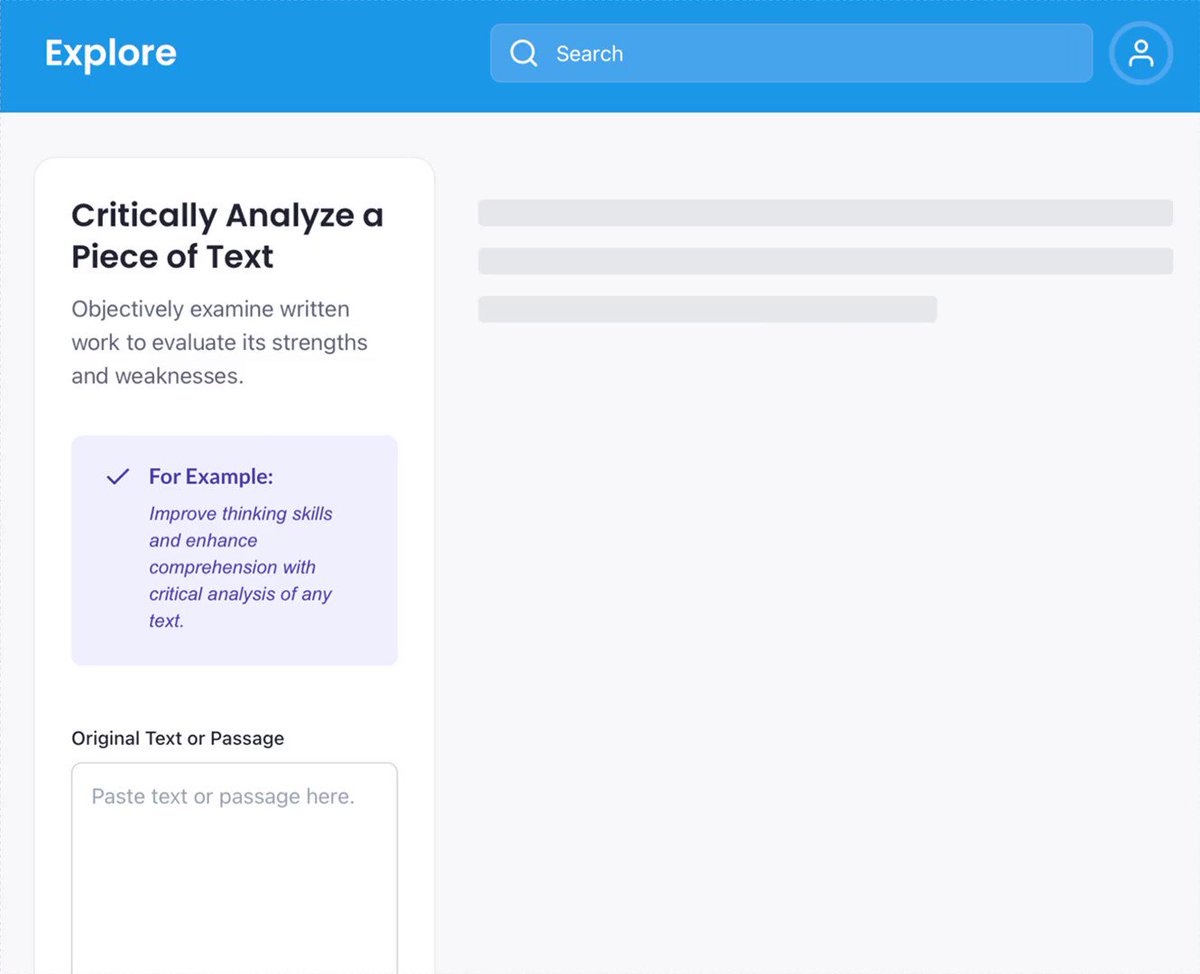Click the words strengths in the description
1200x974 pixels.
pyautogui.click(x=319, y=343)
